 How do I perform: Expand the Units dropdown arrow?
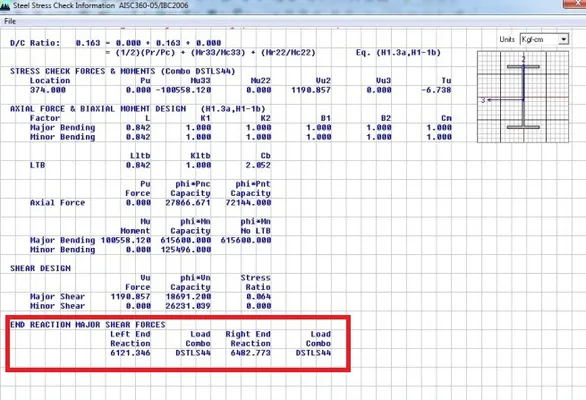point(564,39)
